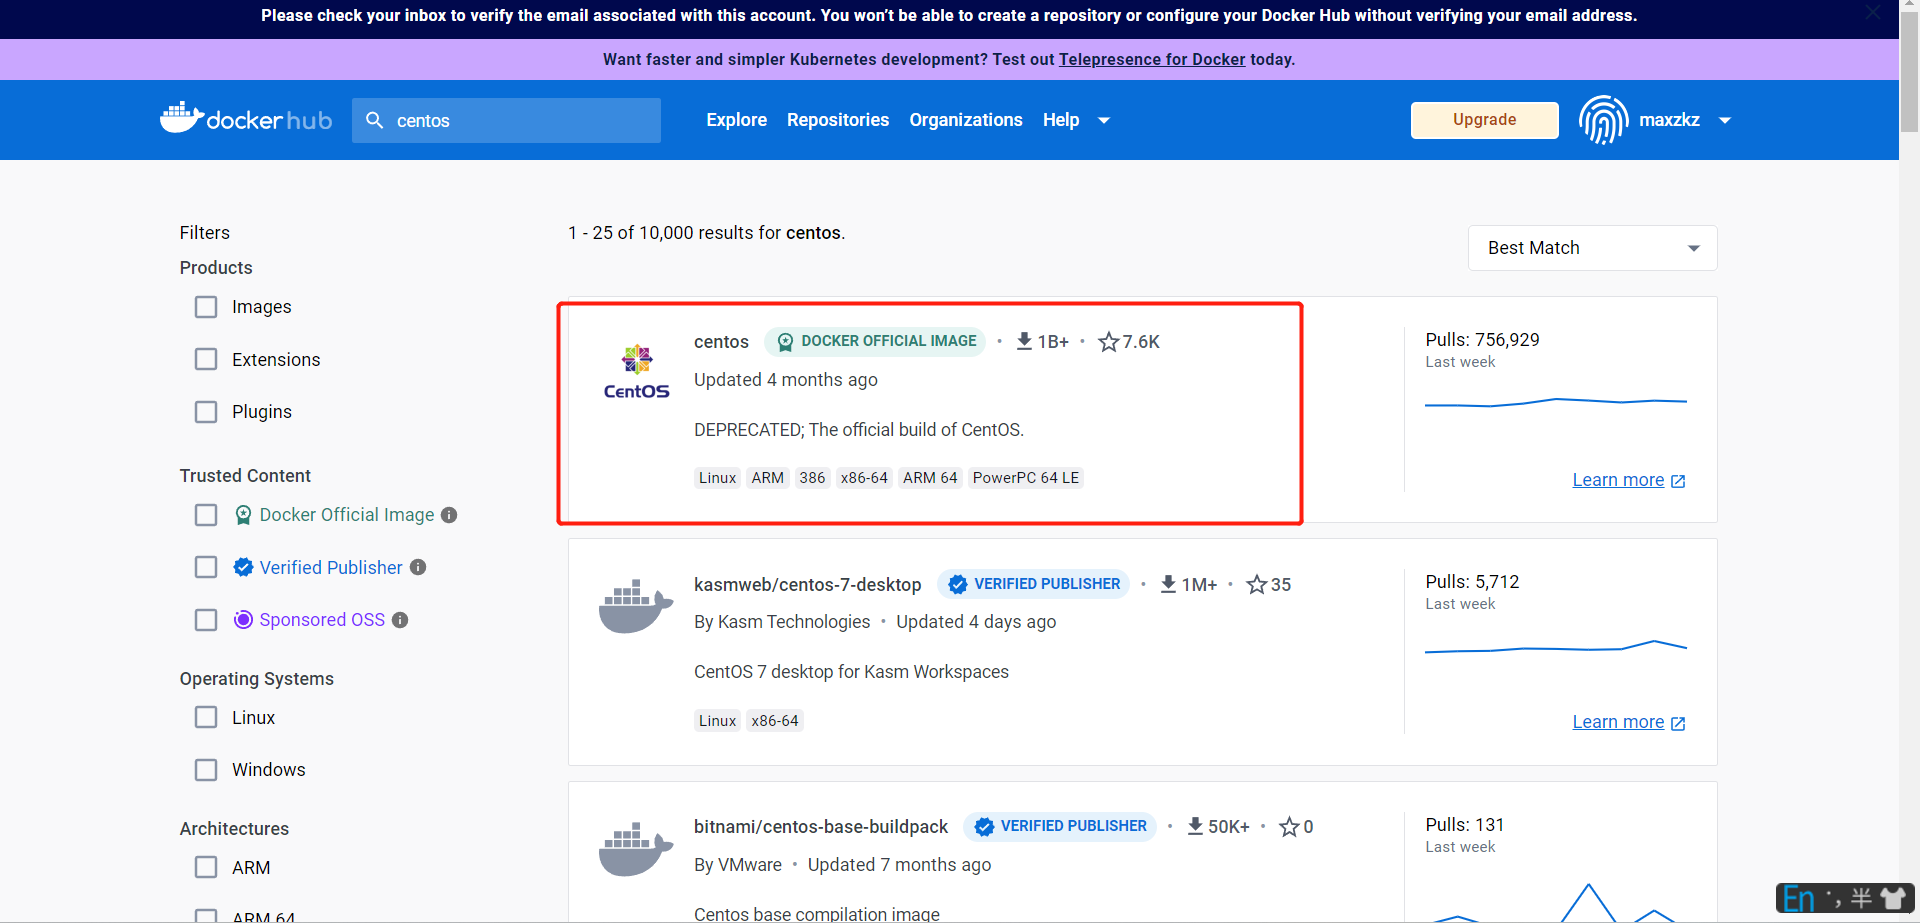This screenshot has width=1920, height=923.
Task: Open the fingerprint avatar for maxzkz
Action: point(1603,120)
